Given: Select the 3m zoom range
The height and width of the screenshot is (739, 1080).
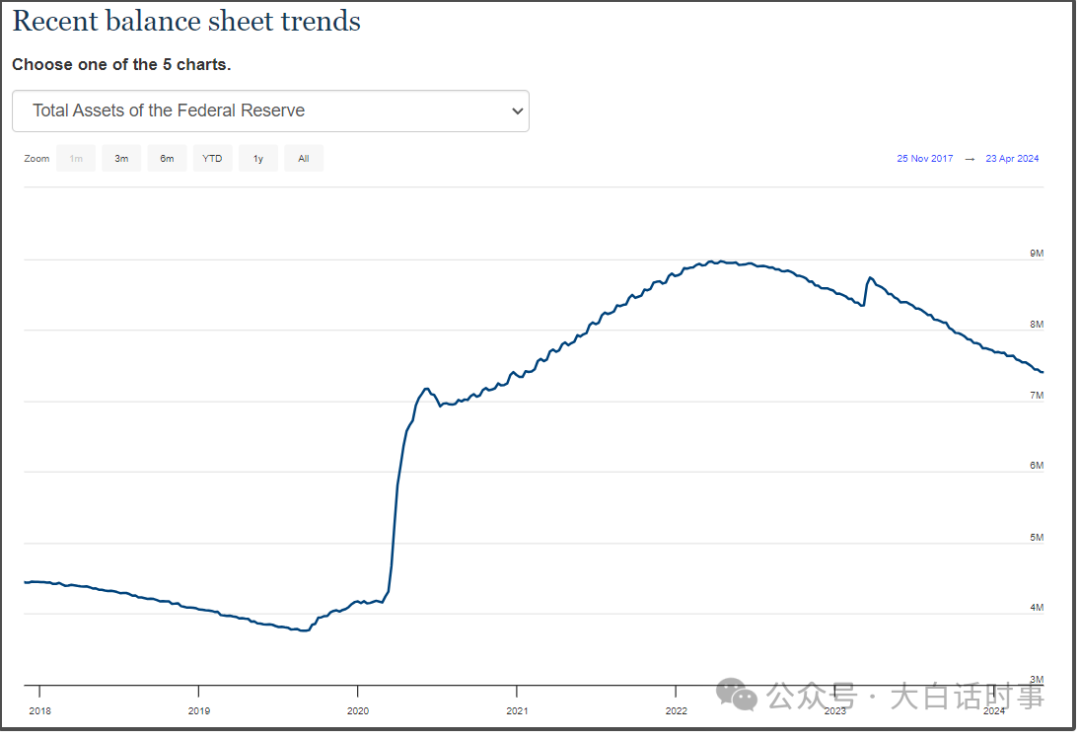Looking at the screenshot, I should (x=121, y=158).
